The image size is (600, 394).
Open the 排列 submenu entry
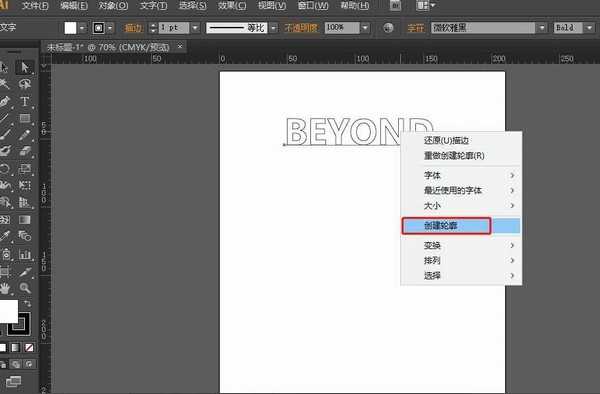coord(461,260)
